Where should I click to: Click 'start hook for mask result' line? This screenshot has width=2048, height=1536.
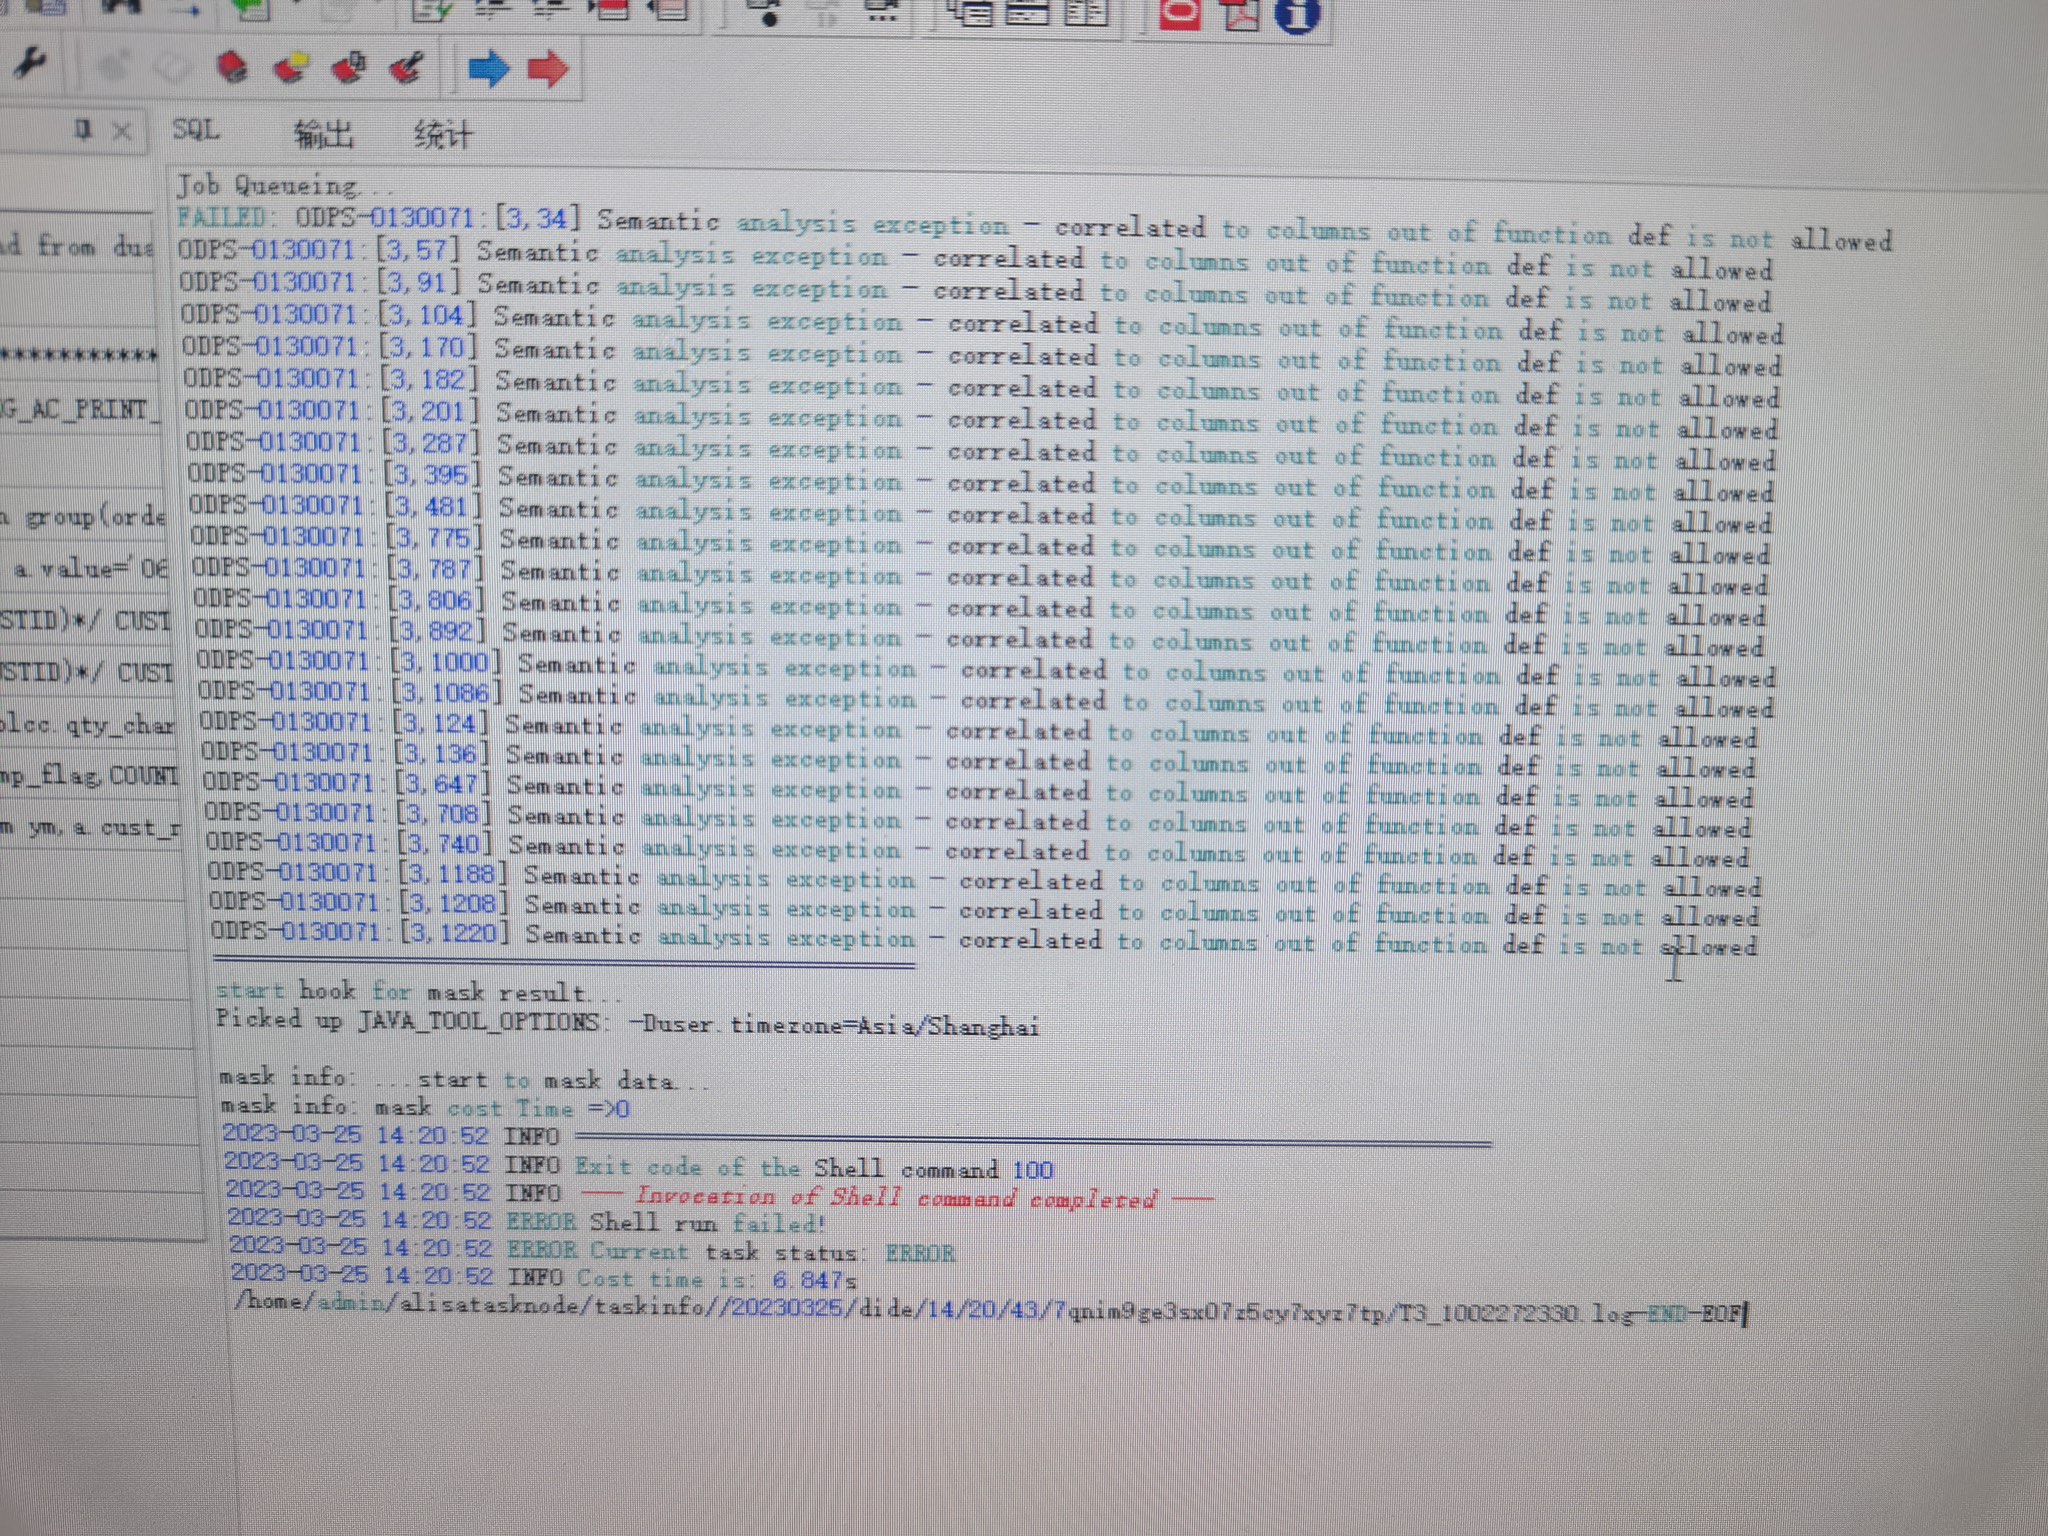[418, 991]
